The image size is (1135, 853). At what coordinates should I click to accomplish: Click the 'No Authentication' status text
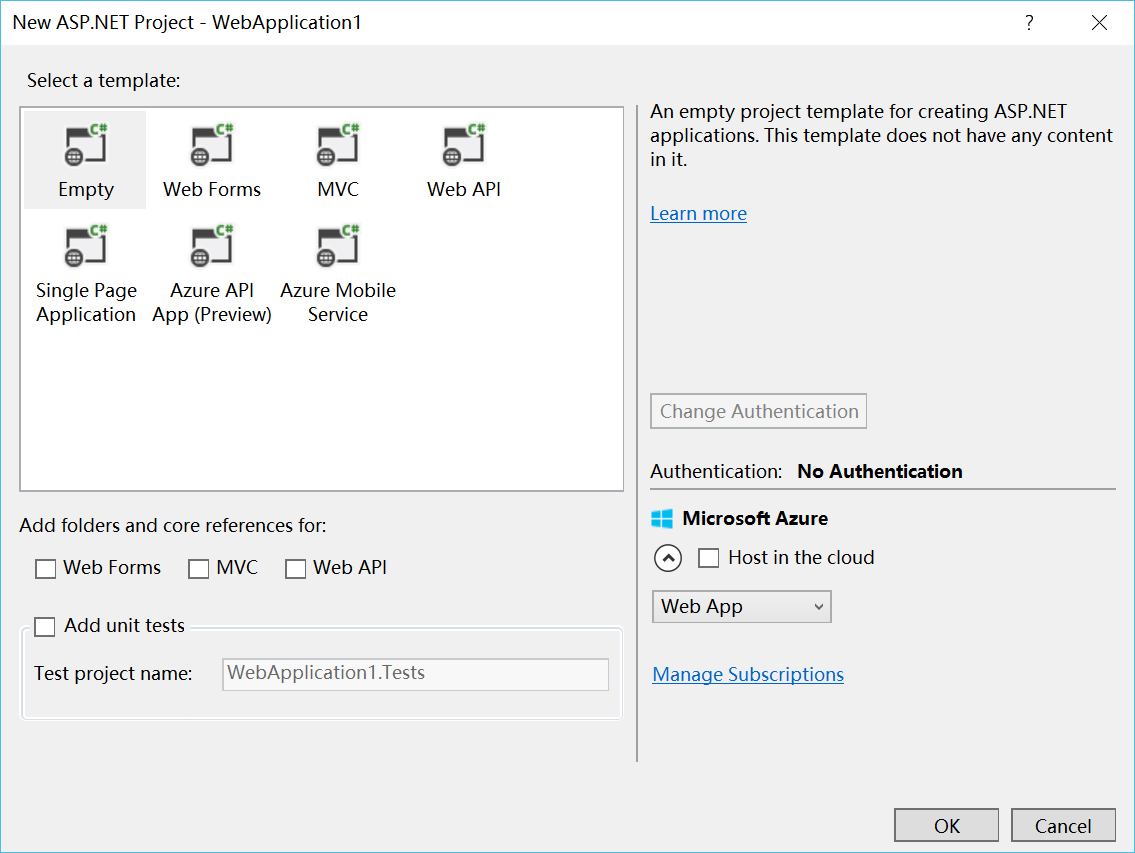click(879, 471)
